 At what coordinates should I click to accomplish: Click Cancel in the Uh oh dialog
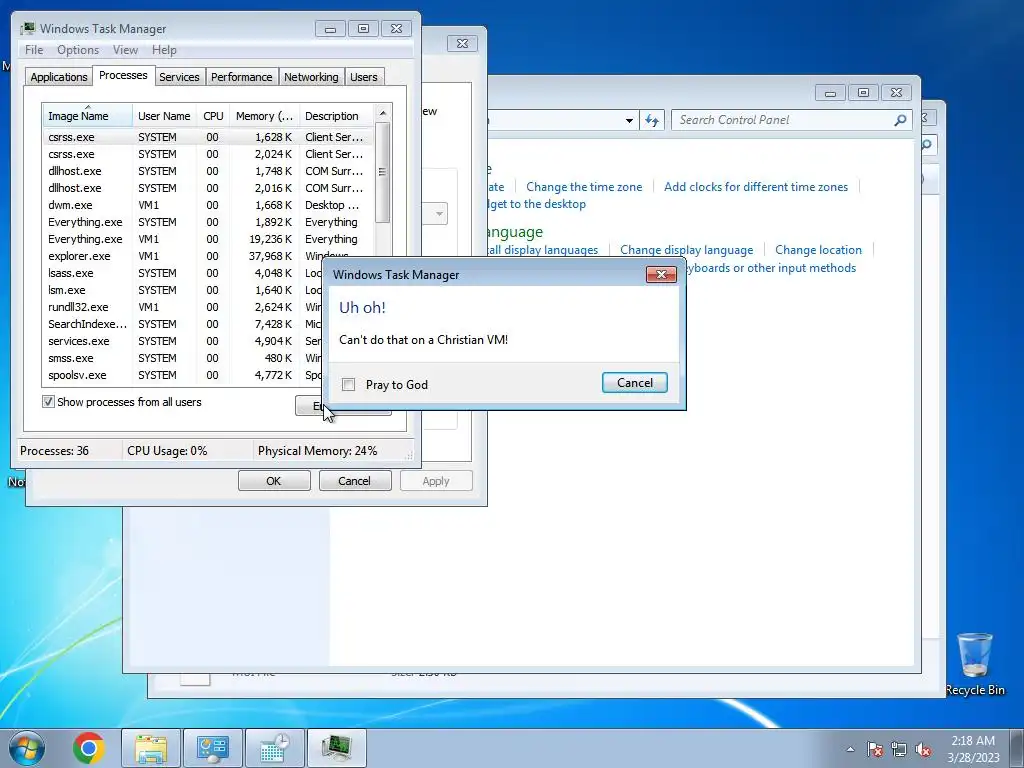click(x=634, y=383)
